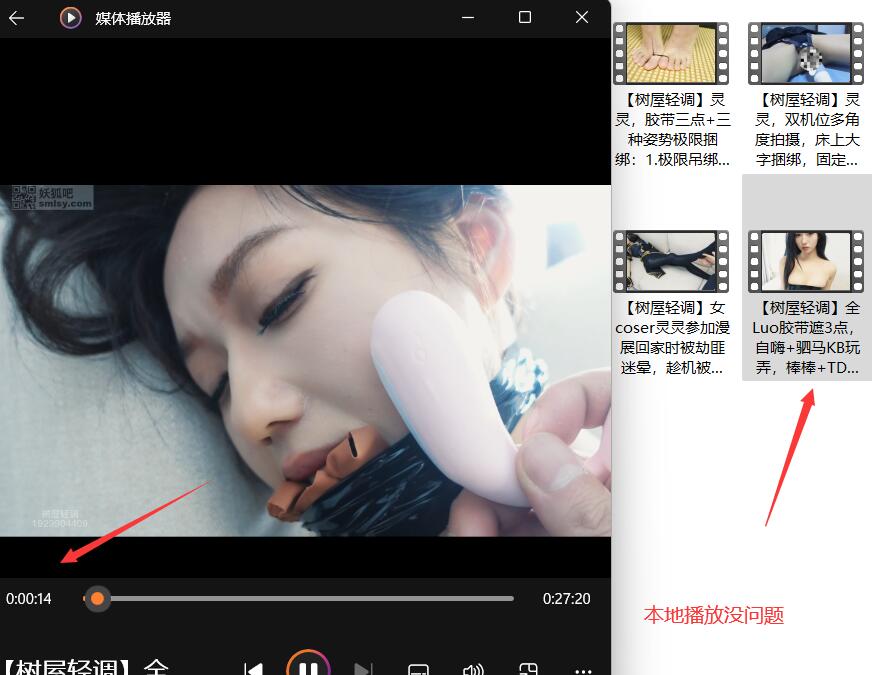This screenshot has width=872, height=675.
Task: Click the 全Luo胶带遮3点 title text
Action: pyautogui.click(x=806, y=340)
